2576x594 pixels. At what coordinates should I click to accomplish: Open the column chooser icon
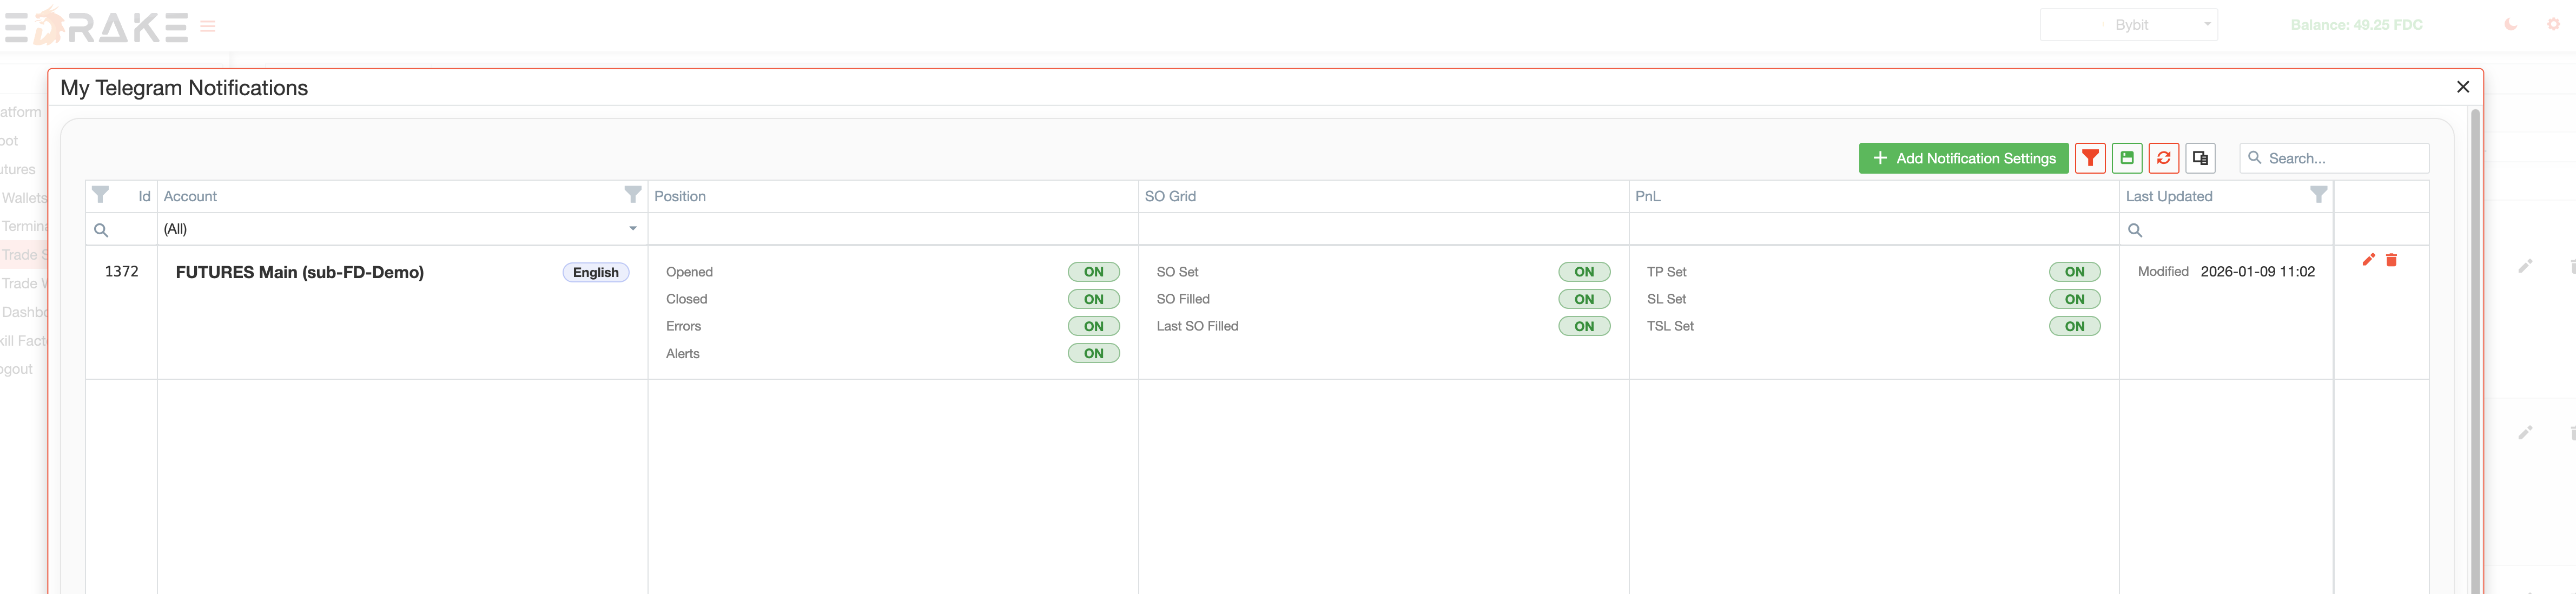2200,158
